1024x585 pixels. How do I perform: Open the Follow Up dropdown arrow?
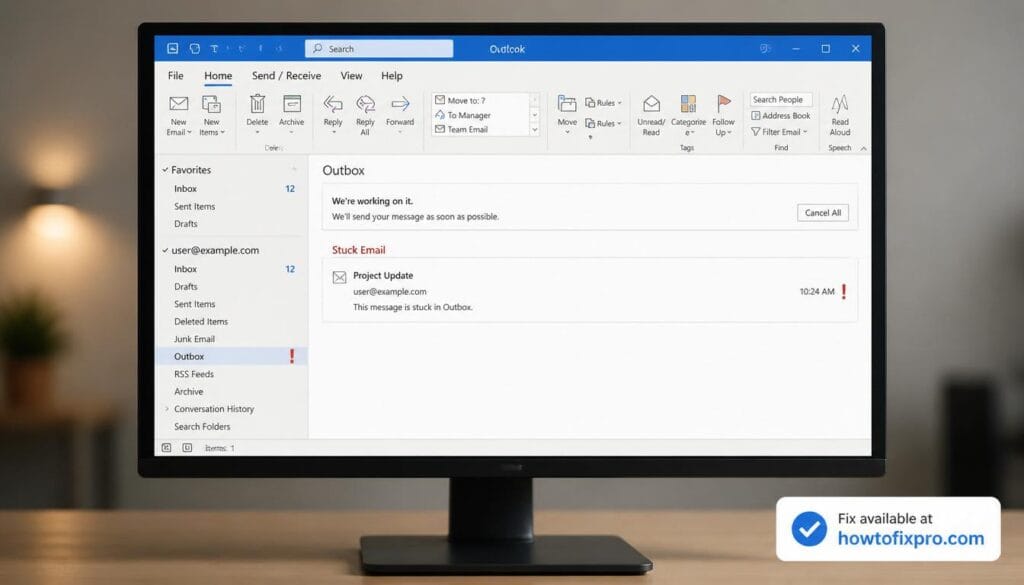pyautogui.click(x=729, y=133)
